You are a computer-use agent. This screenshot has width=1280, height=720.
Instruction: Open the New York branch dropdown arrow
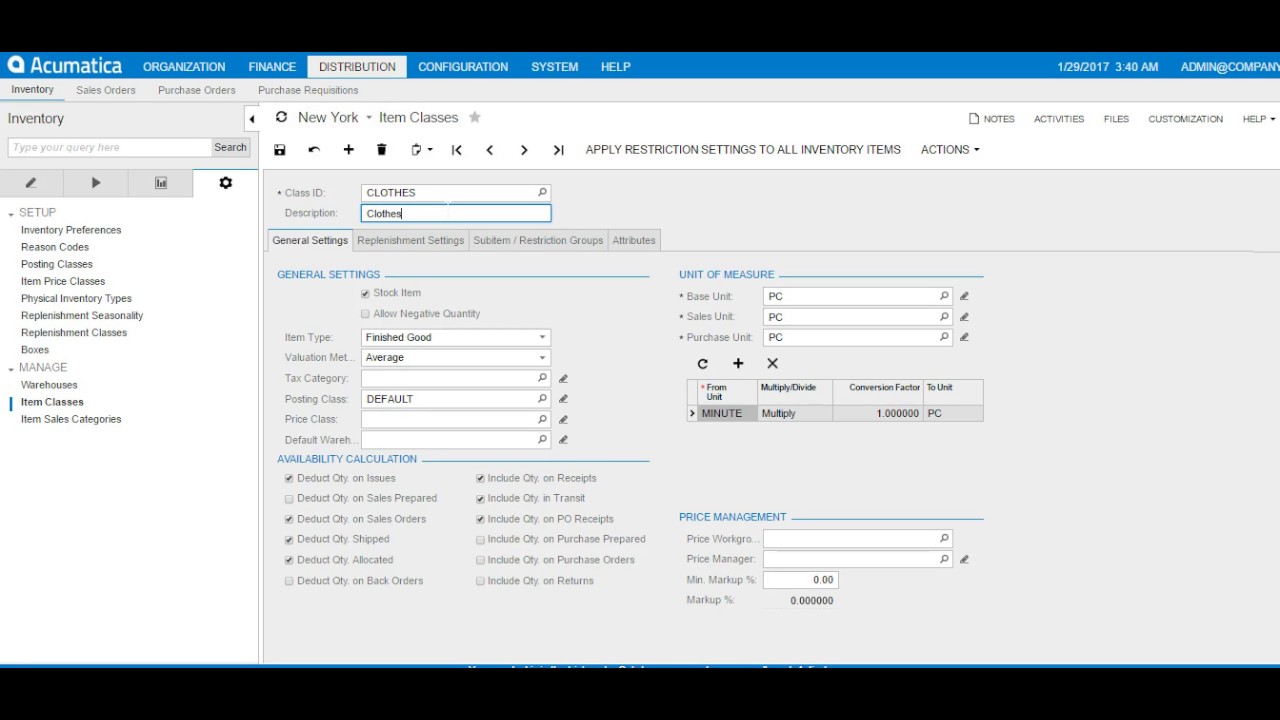tap(368, 118)
